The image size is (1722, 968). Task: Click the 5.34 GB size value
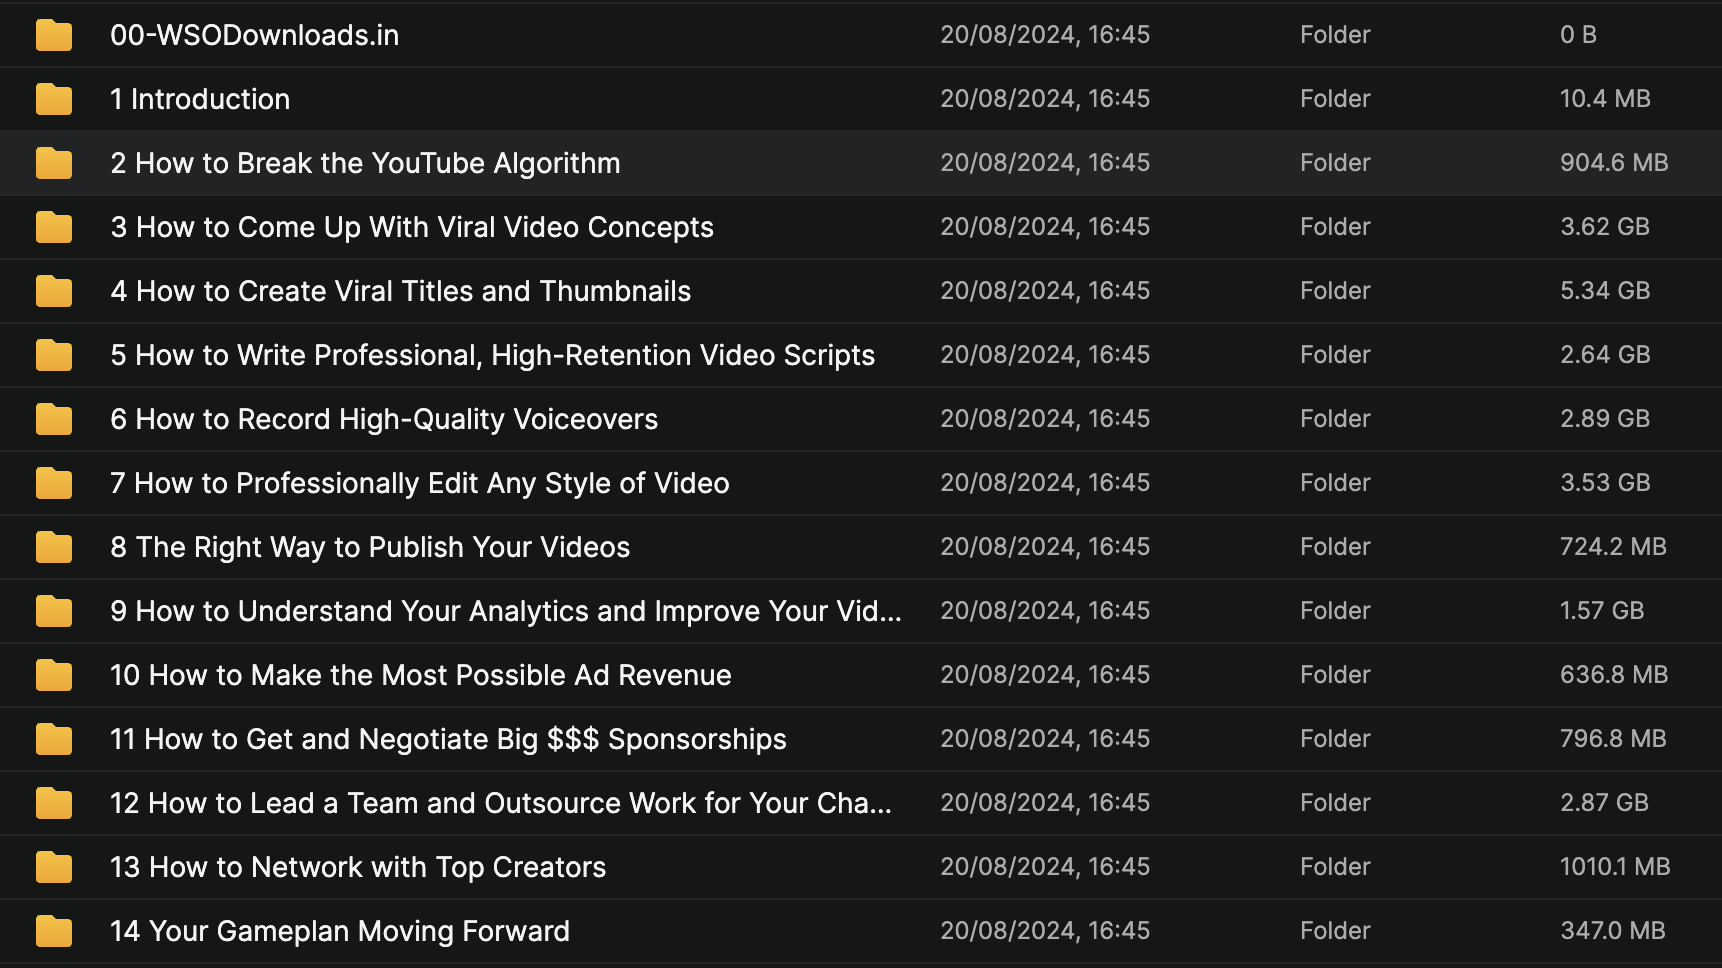pyautogui.click(x=1604, y=291)
